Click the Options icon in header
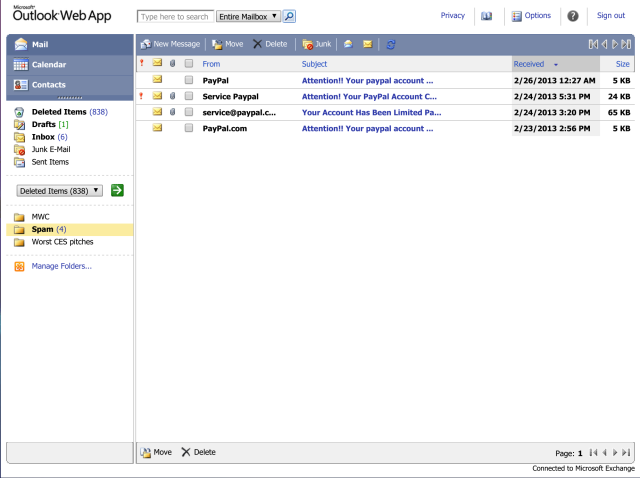The height and width of the screenshot is (478, 640). pos(517,16)
